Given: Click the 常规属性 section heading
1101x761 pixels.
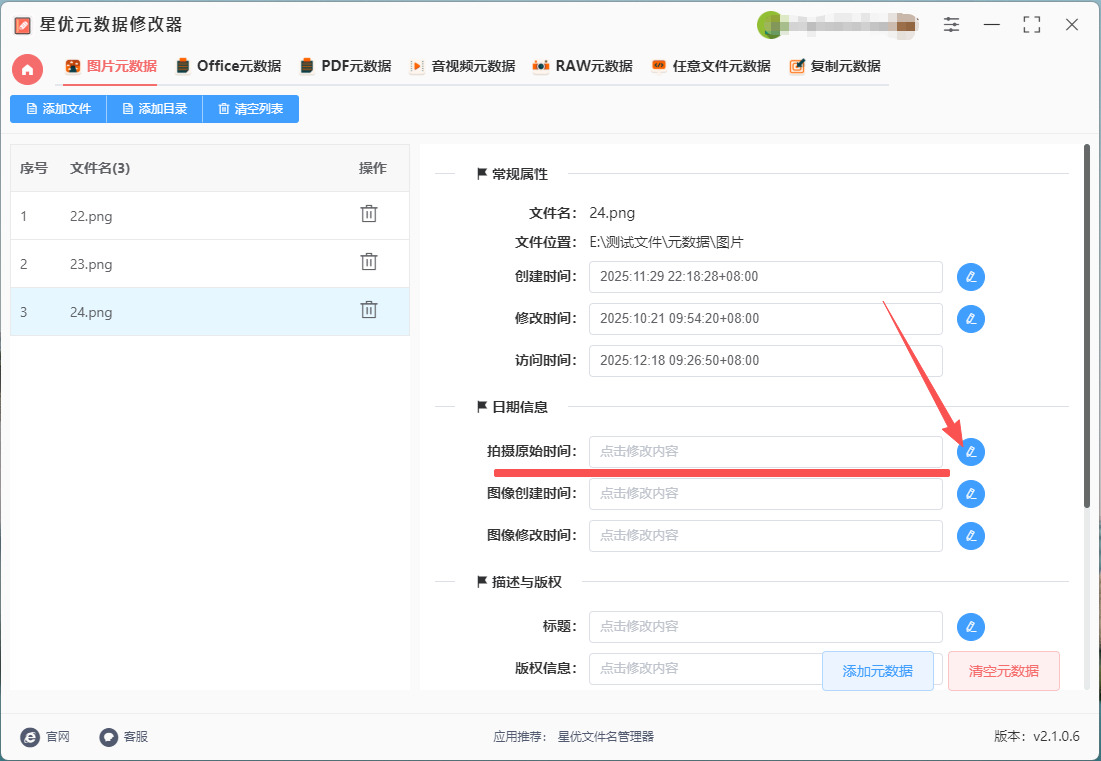Looking at the screenshot, I should (513, 174).
